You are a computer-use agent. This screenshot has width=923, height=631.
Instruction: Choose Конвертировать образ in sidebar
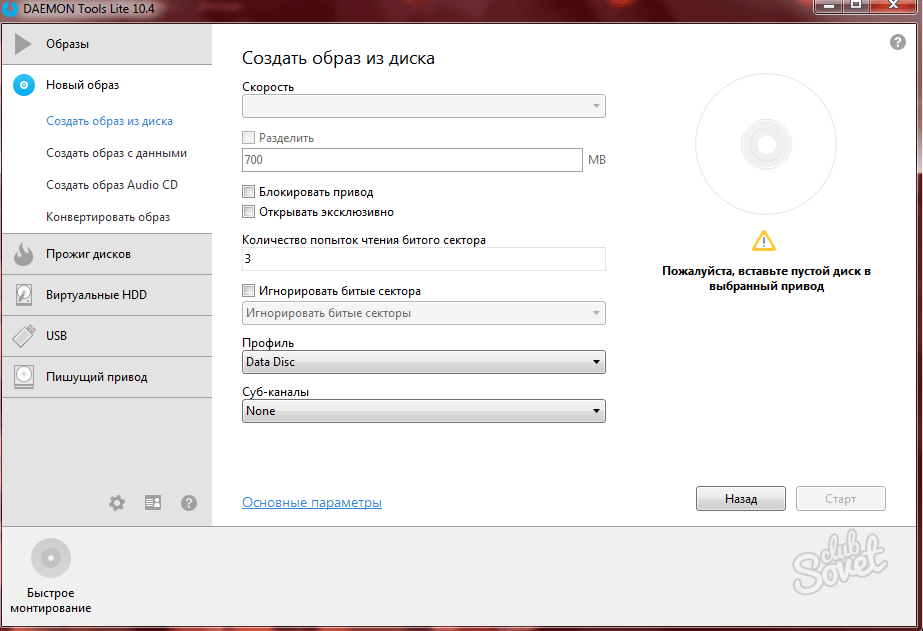pos(108,217)
